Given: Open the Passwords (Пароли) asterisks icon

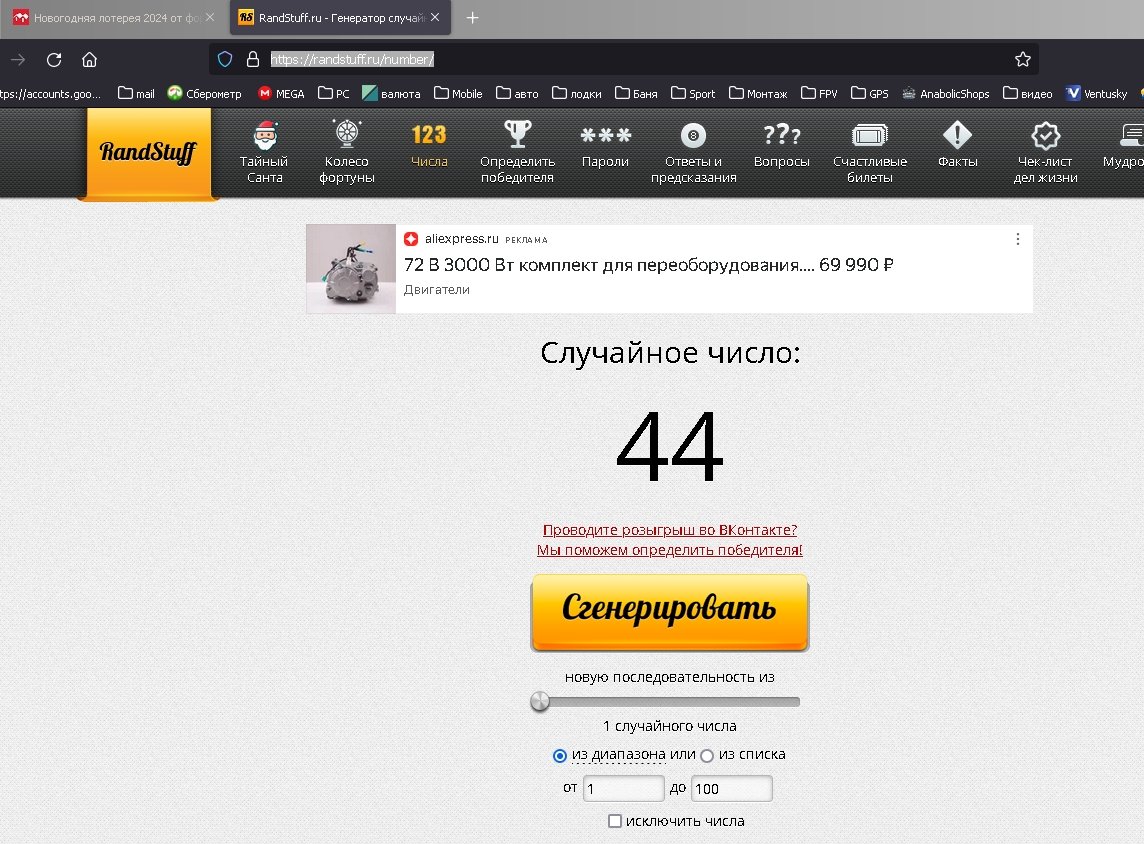Looking at the screenshot, I should (x=605, y=135).
